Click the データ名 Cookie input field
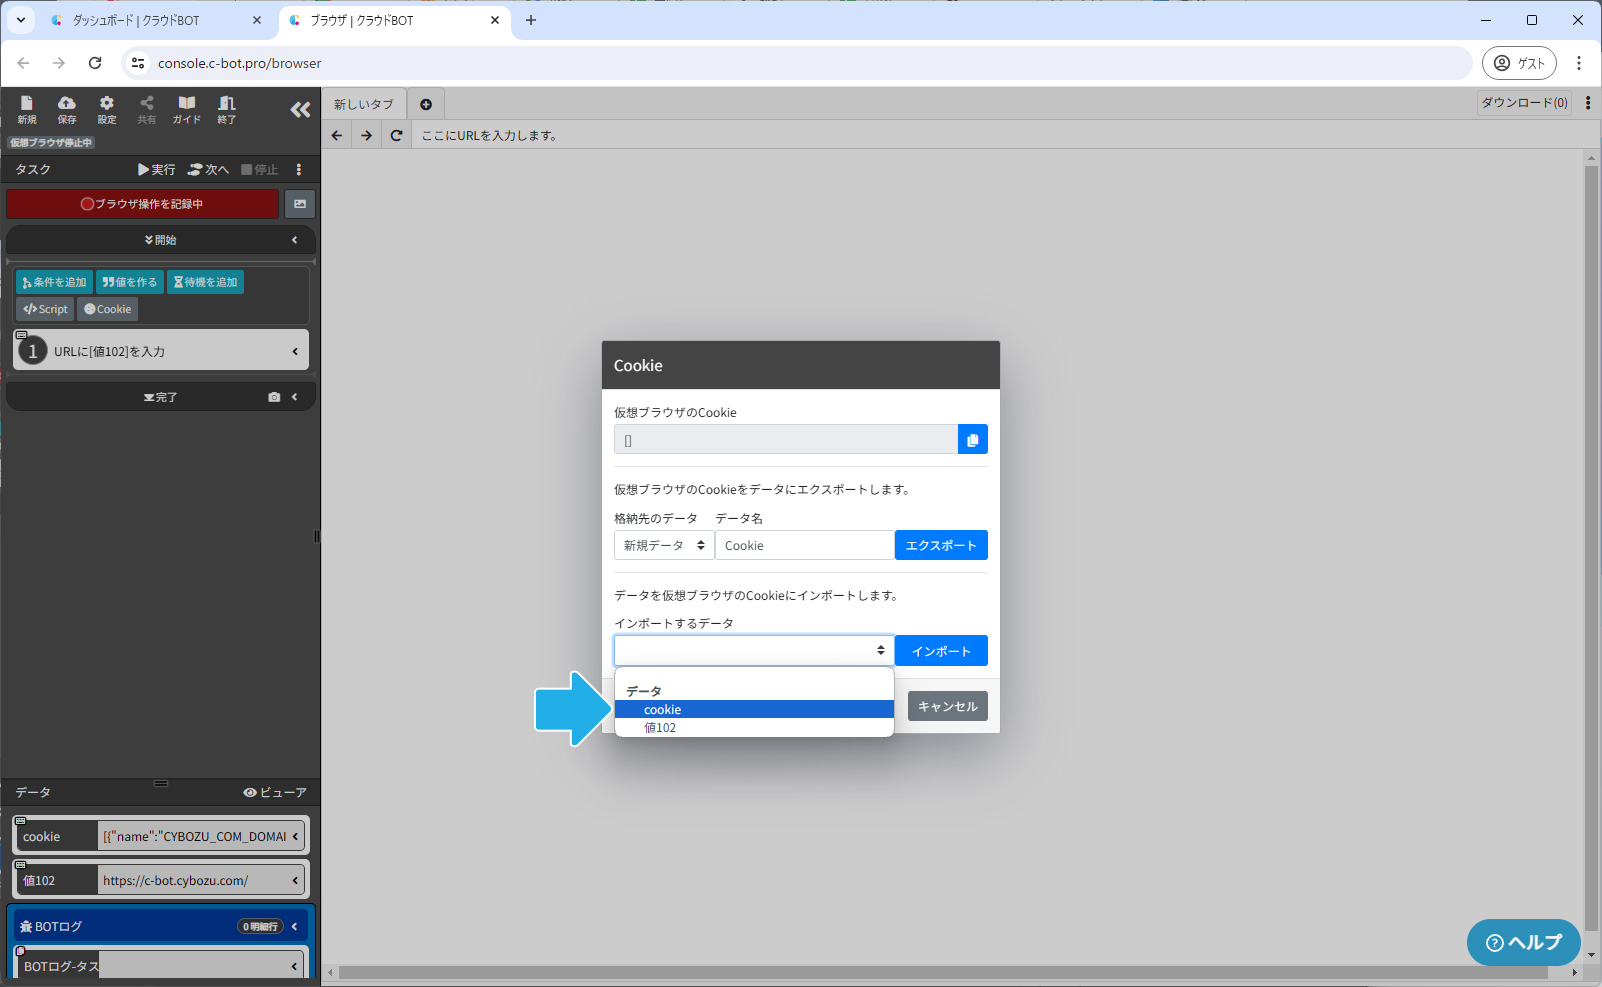 pos(804,545)
